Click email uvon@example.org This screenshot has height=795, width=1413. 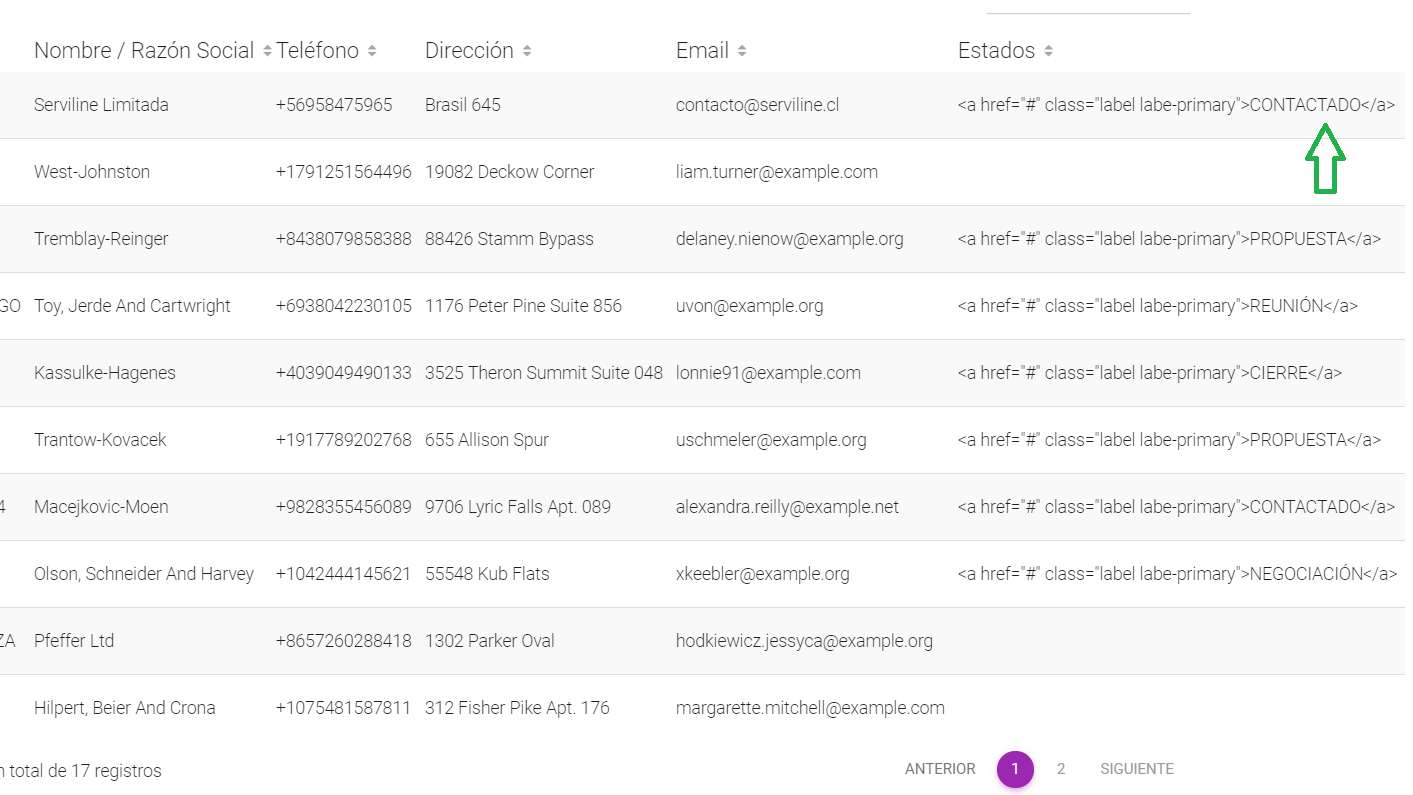(750, 306)
